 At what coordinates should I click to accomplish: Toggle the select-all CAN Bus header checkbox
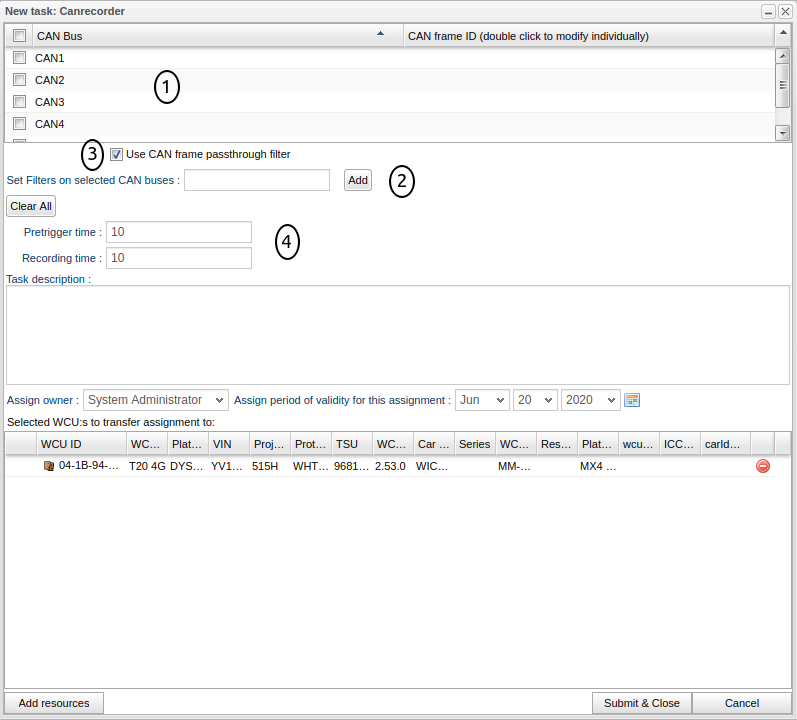(x=19, y=36)
